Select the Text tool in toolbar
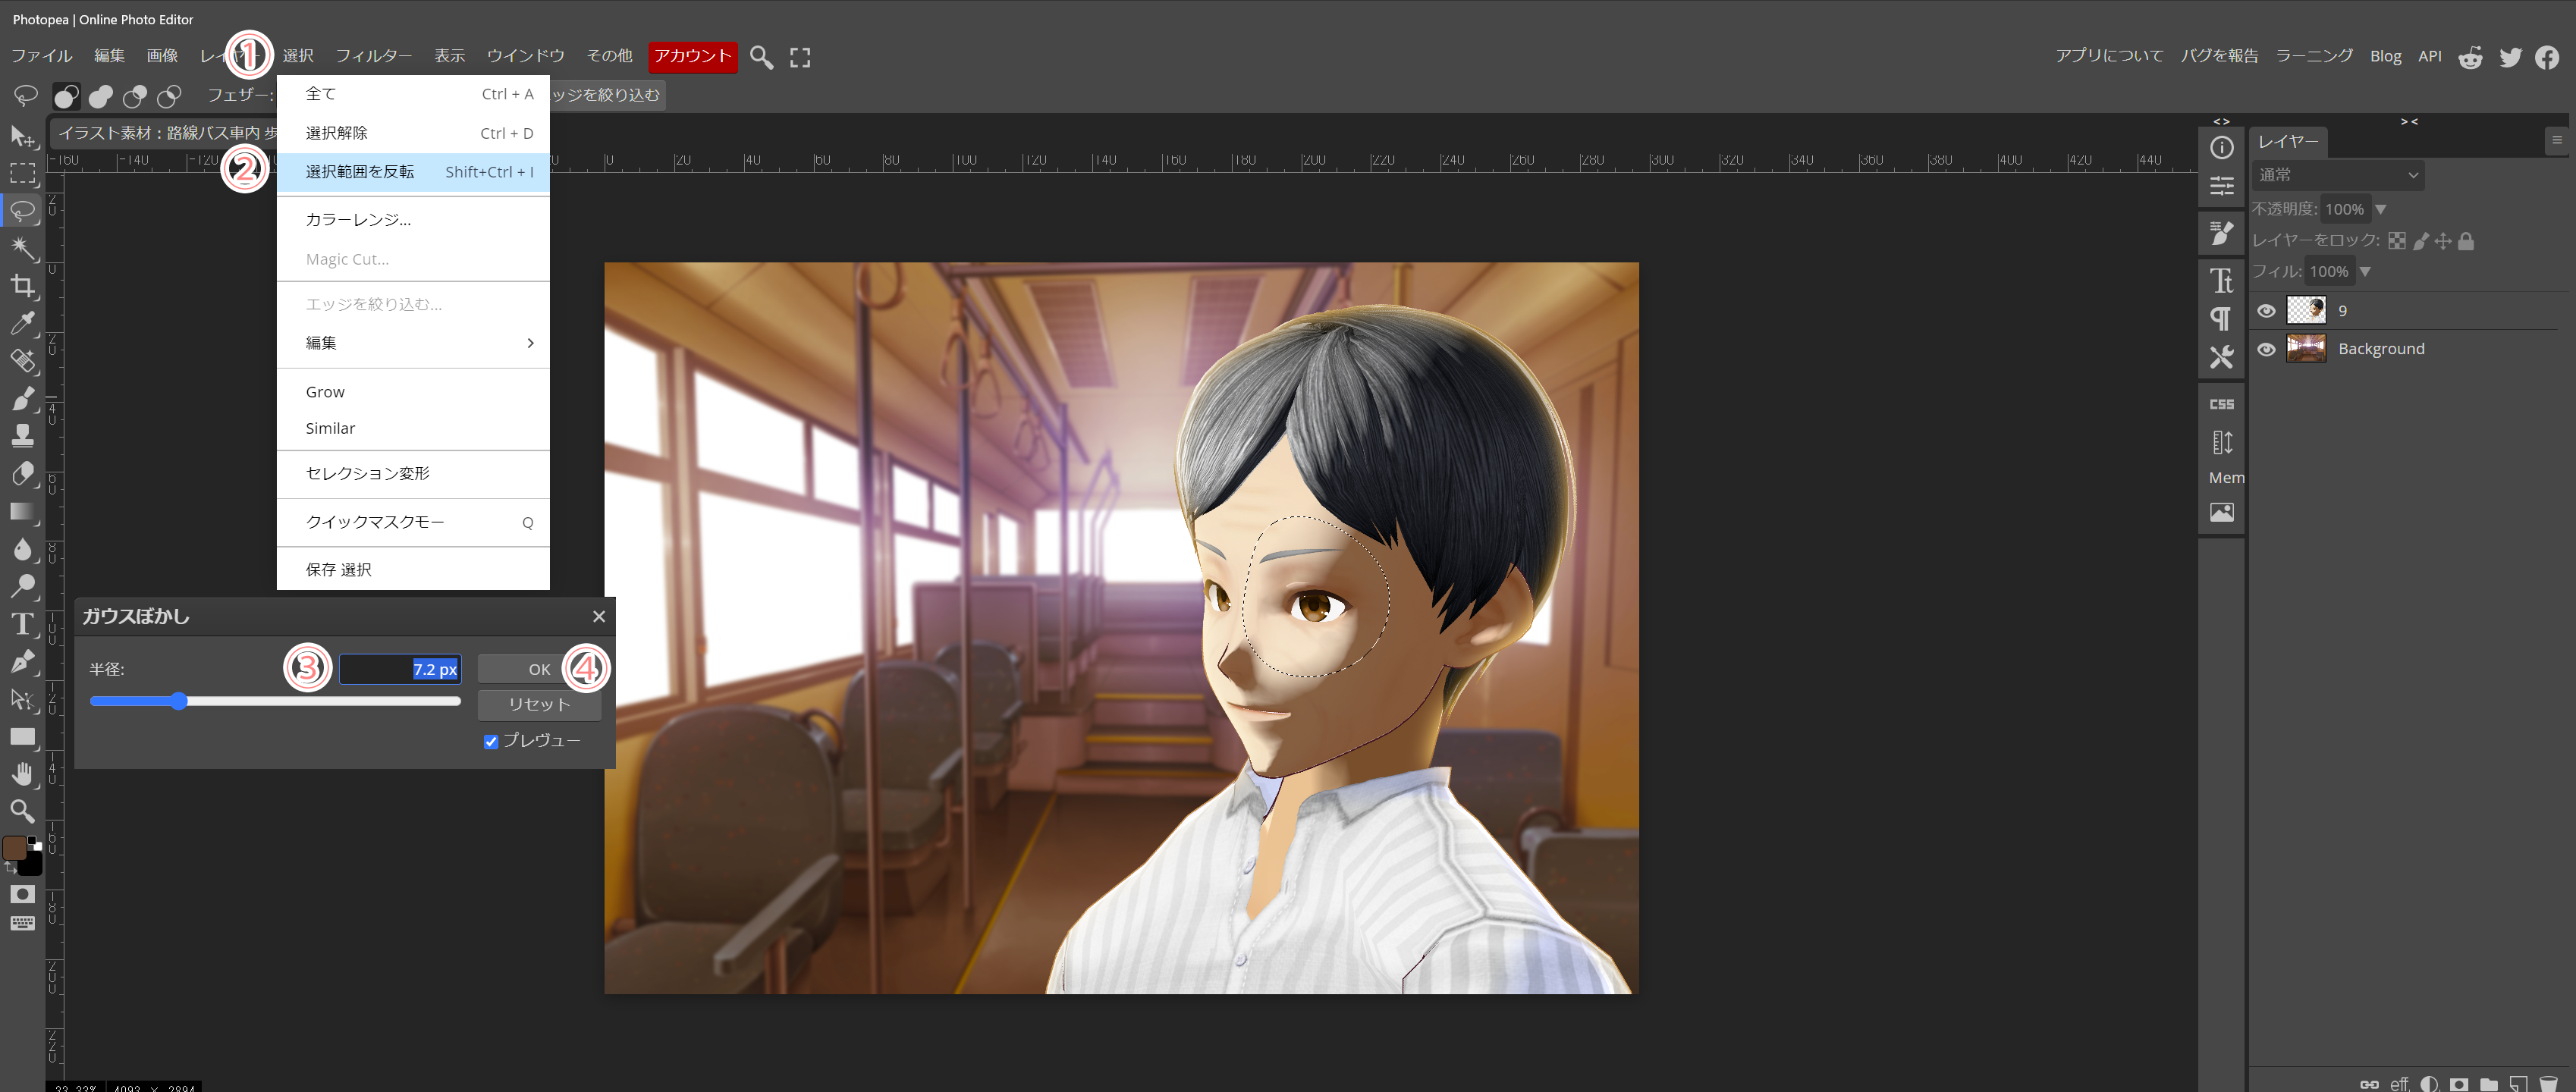This screenshot has height=1092, width=2576. [x=22, y=624]
